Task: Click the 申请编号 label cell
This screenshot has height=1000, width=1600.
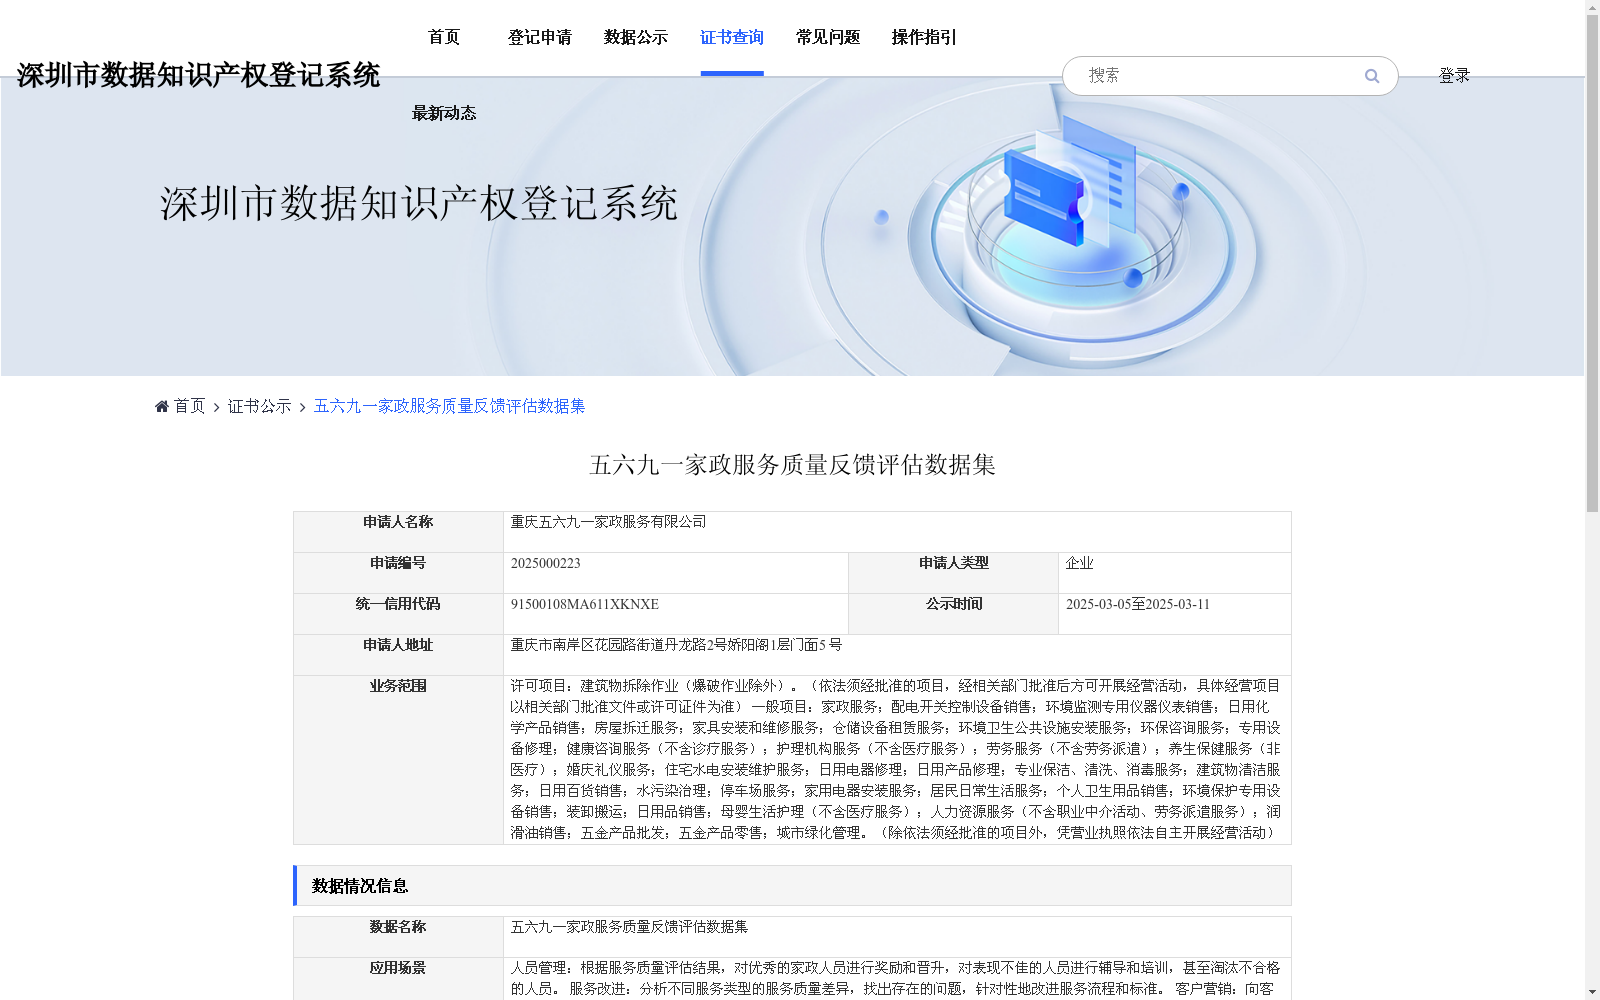Action: point(398,573)
